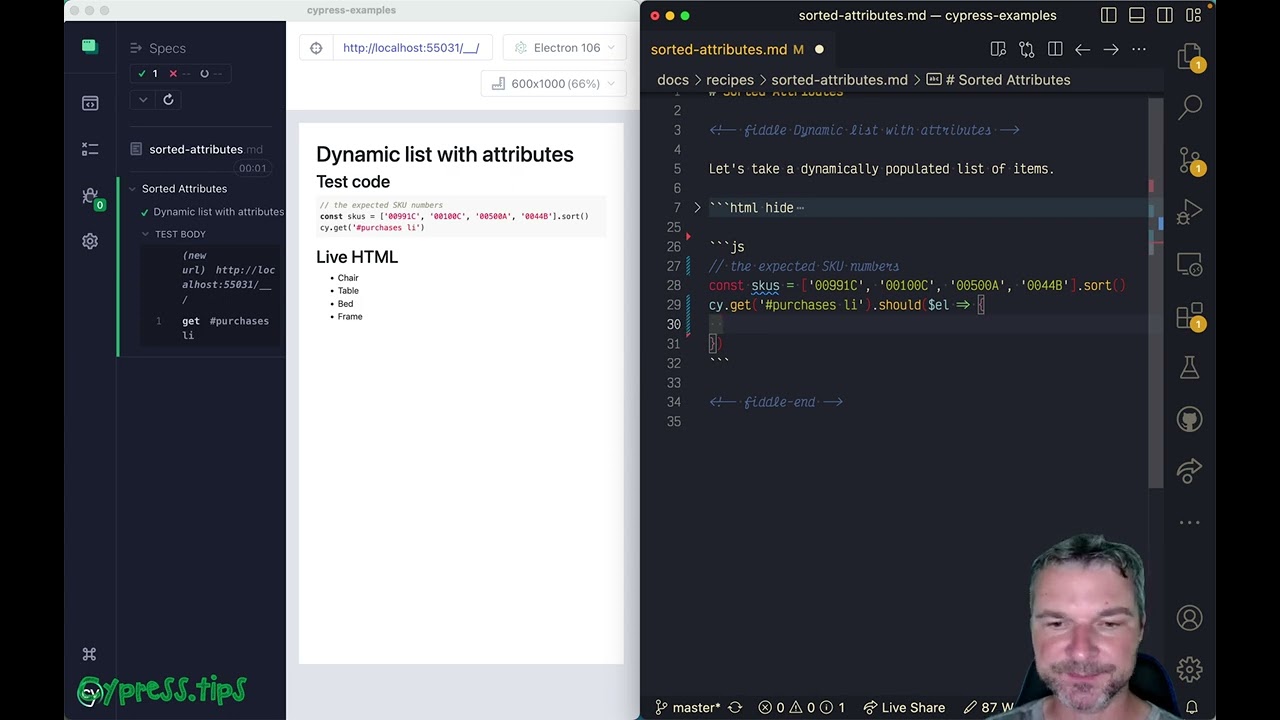1280x720 pixels.
Task: Open the Electron 106 browser dropdown
Action: (x=565, y=48)
